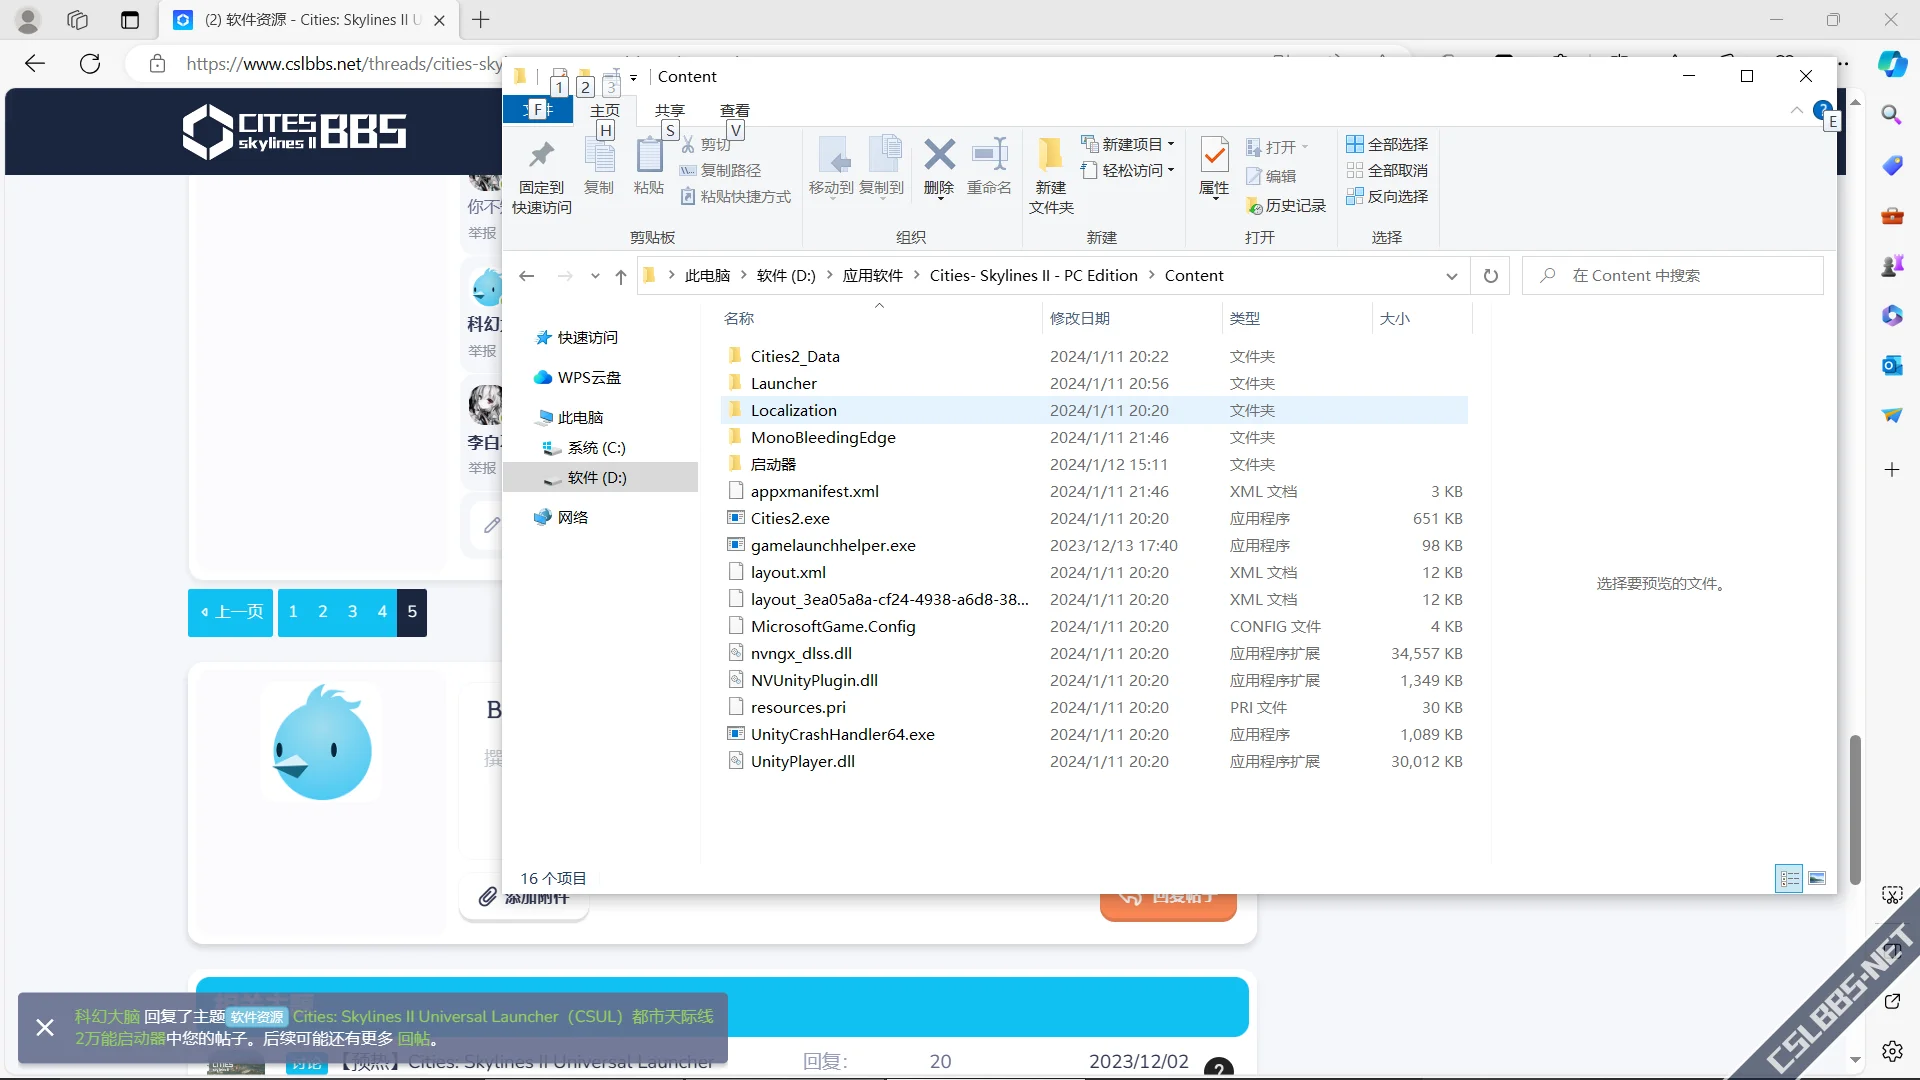Image resolution: width=1920 pixels, height=1080 pixels.
Task: Open New item (新建项目) dropdown
Action: 1128,145
